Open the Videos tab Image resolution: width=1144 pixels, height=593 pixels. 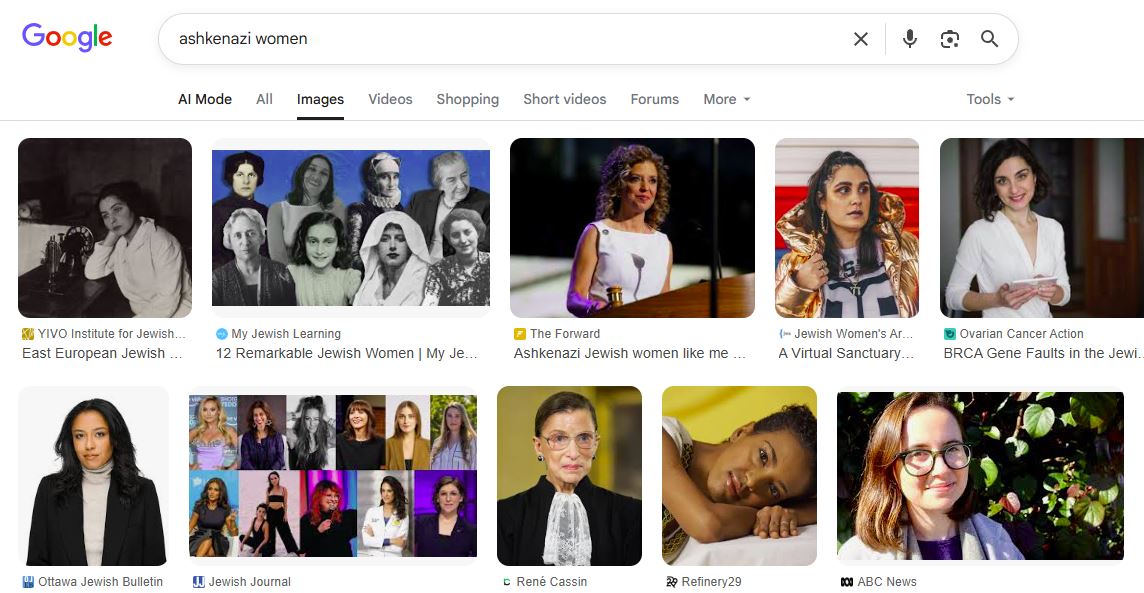[x=390, y=99]
